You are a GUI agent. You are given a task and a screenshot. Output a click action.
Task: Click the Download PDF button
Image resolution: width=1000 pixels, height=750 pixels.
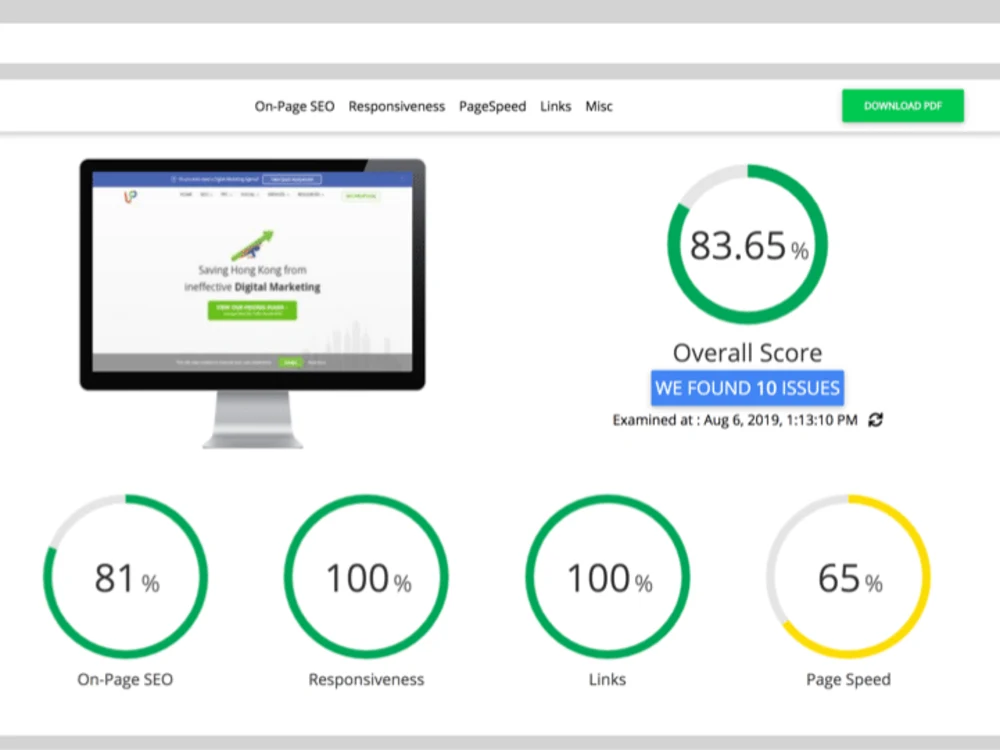pos(902,106)
